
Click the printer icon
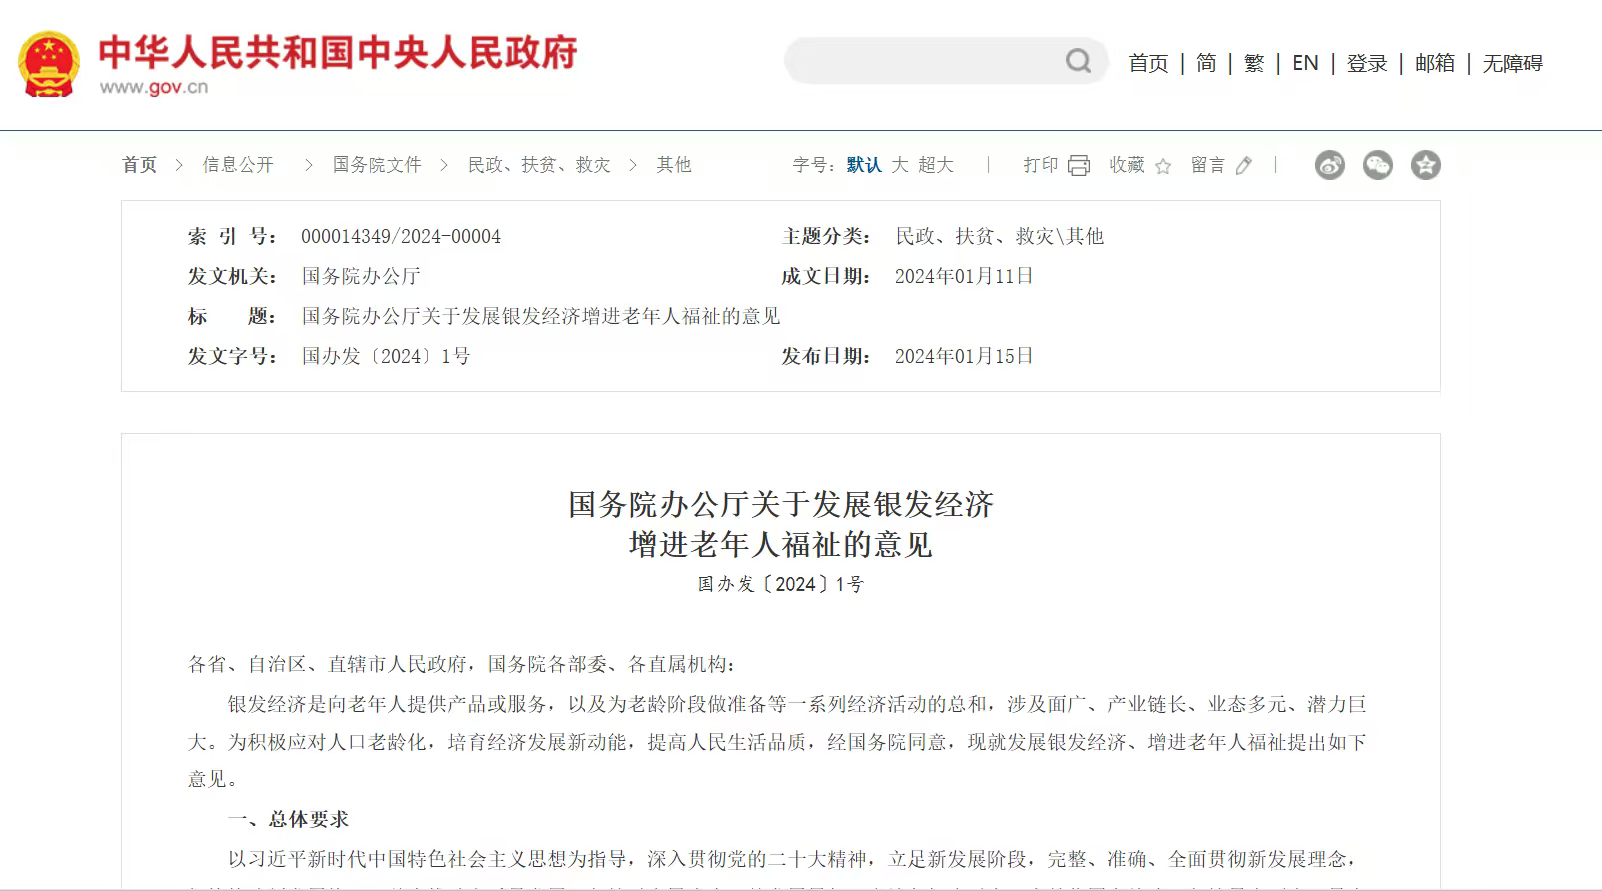tap(1079, 166)
